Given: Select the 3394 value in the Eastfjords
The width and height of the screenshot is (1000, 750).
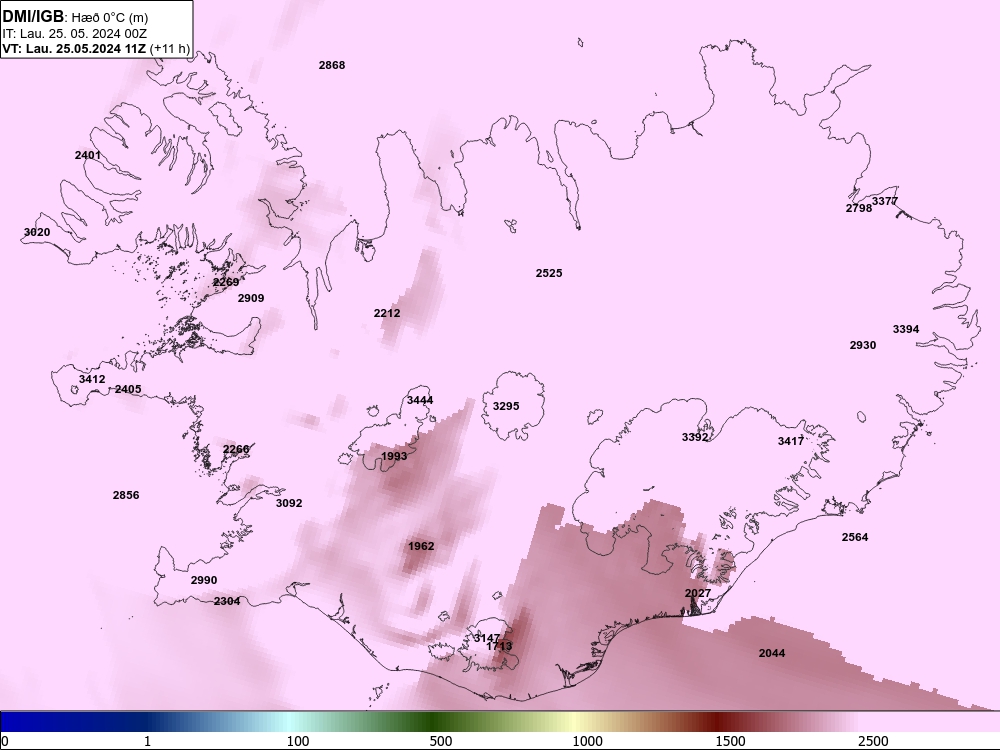Looking at the screenshot, I should click(906, 329).
